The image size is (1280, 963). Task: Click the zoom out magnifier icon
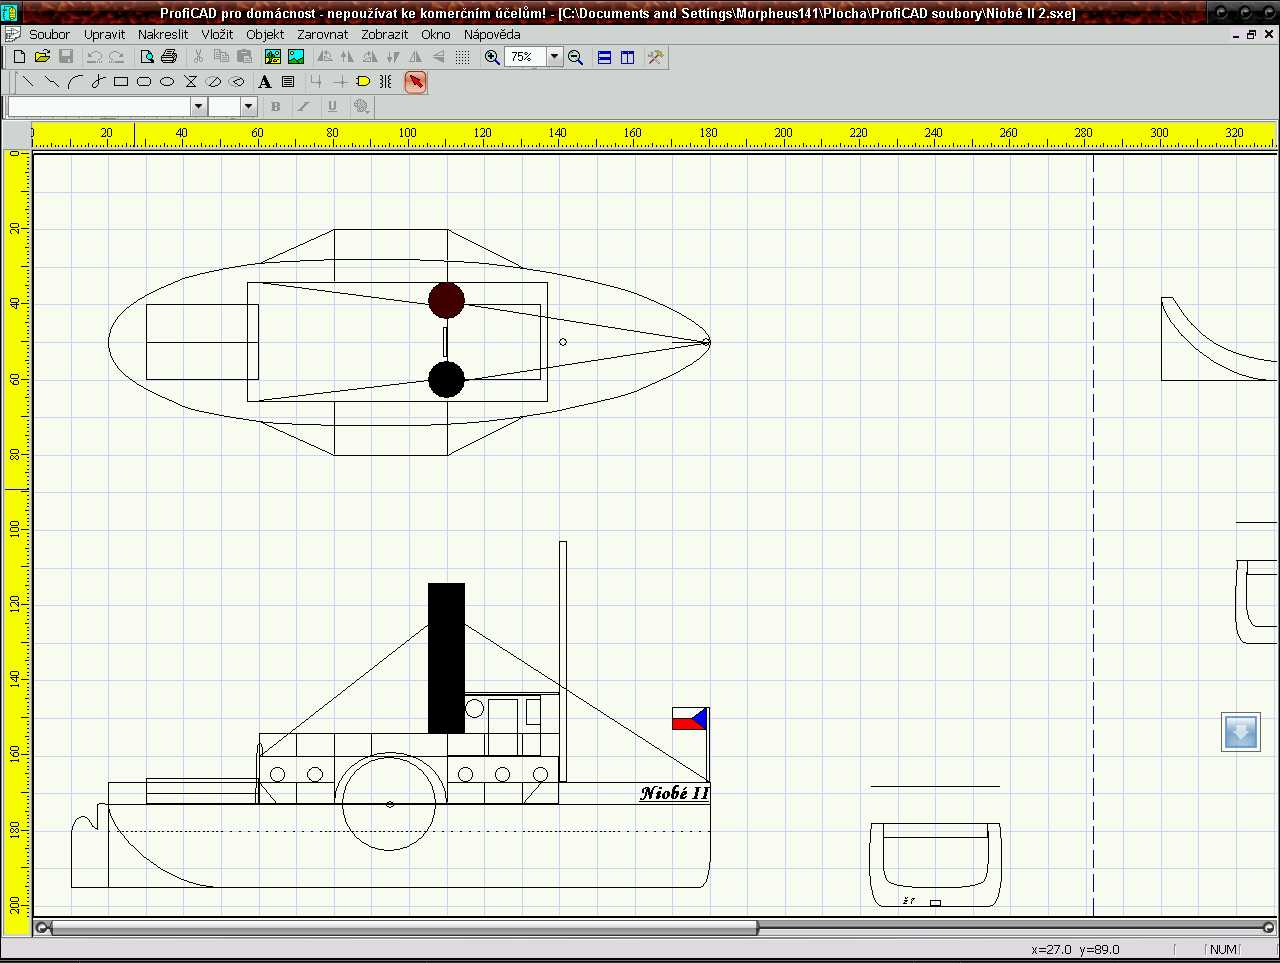coord(575,57)
